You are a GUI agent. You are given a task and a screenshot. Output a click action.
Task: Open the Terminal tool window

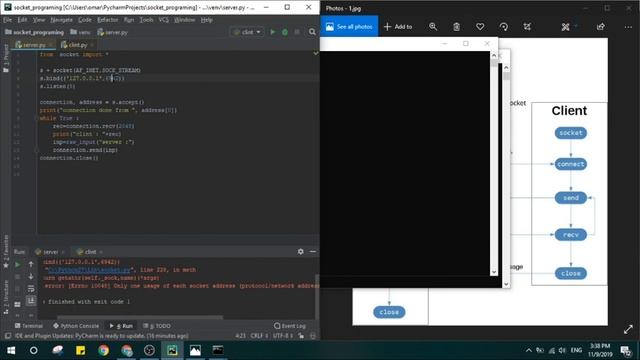point(29,326)
